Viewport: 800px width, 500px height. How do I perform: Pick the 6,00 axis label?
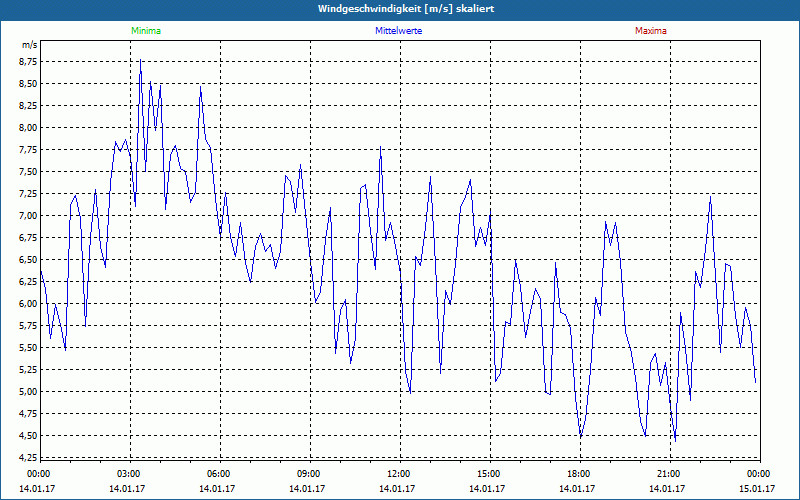click(29, 304)
